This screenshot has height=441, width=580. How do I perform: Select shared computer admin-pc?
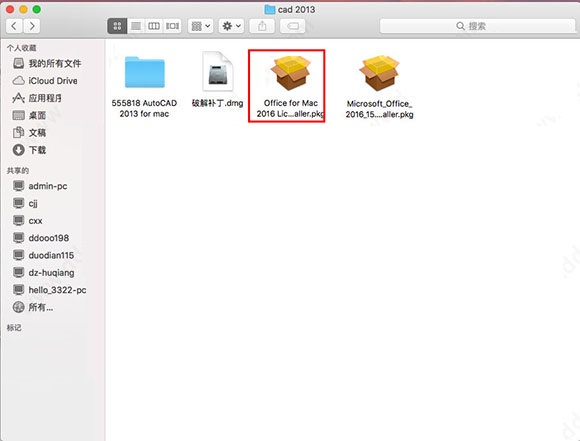pyautogui.click(x=40, y=186)
